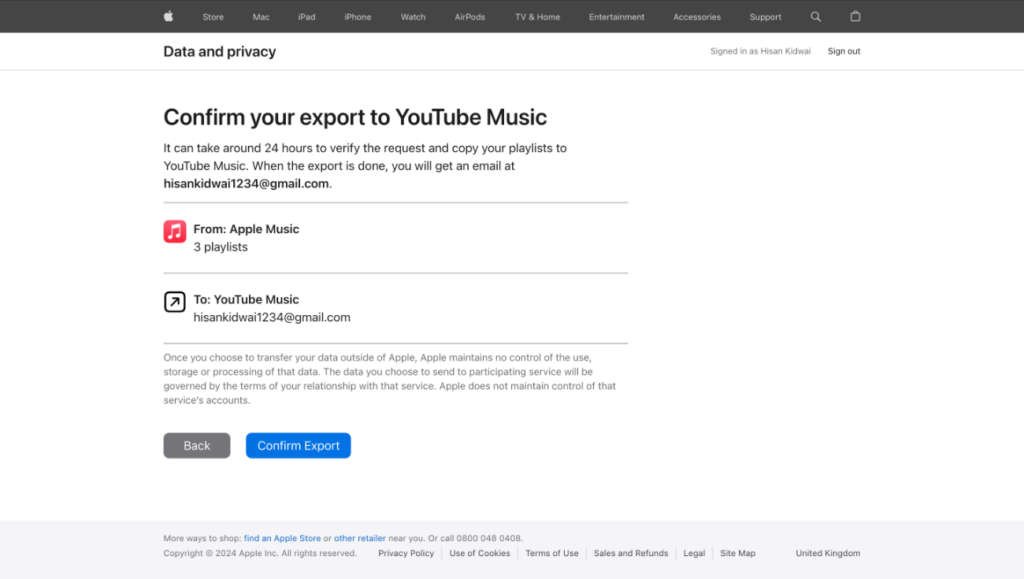The image size is (1024, 579).
Task: Change region via United Kingdom link
Action: 827,552
